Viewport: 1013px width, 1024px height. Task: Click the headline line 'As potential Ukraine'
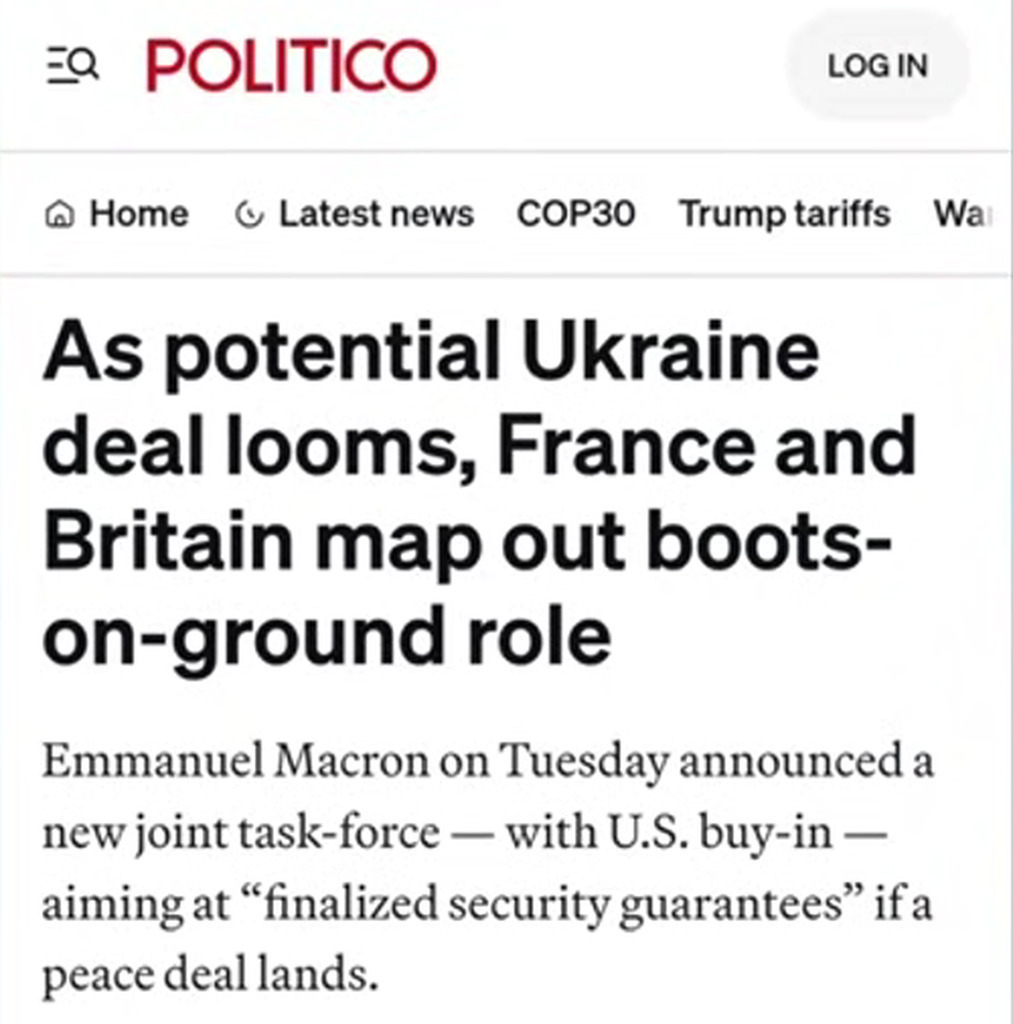(430, 355)
